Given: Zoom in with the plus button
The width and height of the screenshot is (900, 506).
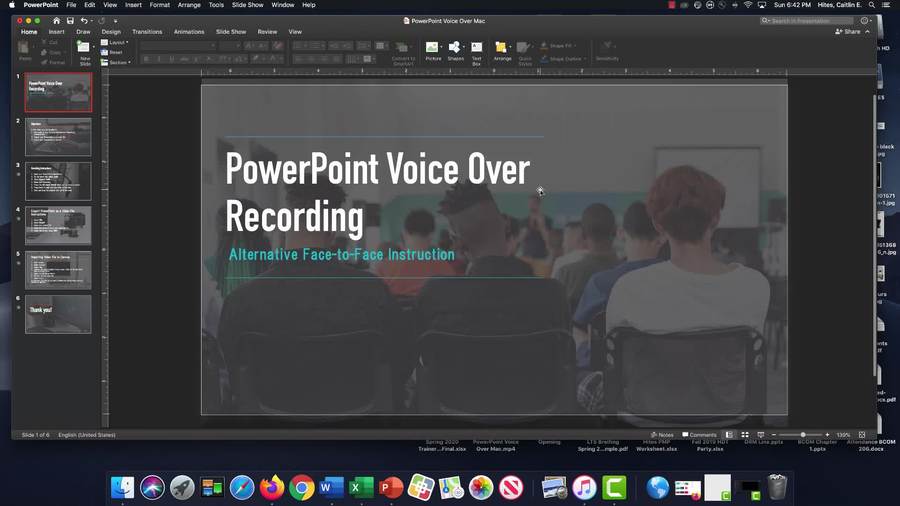Looking at the screenshot, I should [827, 435].
